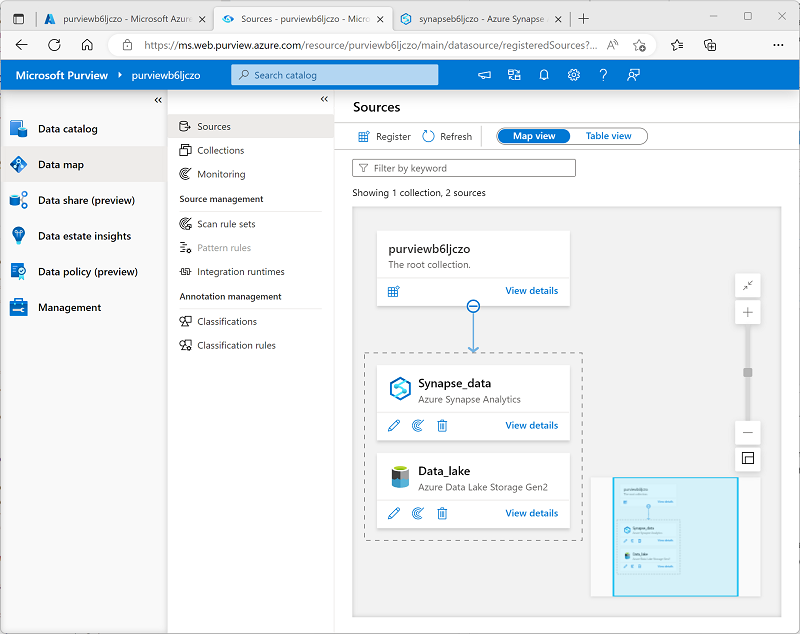Close the Sources browser tab
This screenshot has width=800, height=634.
click(x=380, y=19)
